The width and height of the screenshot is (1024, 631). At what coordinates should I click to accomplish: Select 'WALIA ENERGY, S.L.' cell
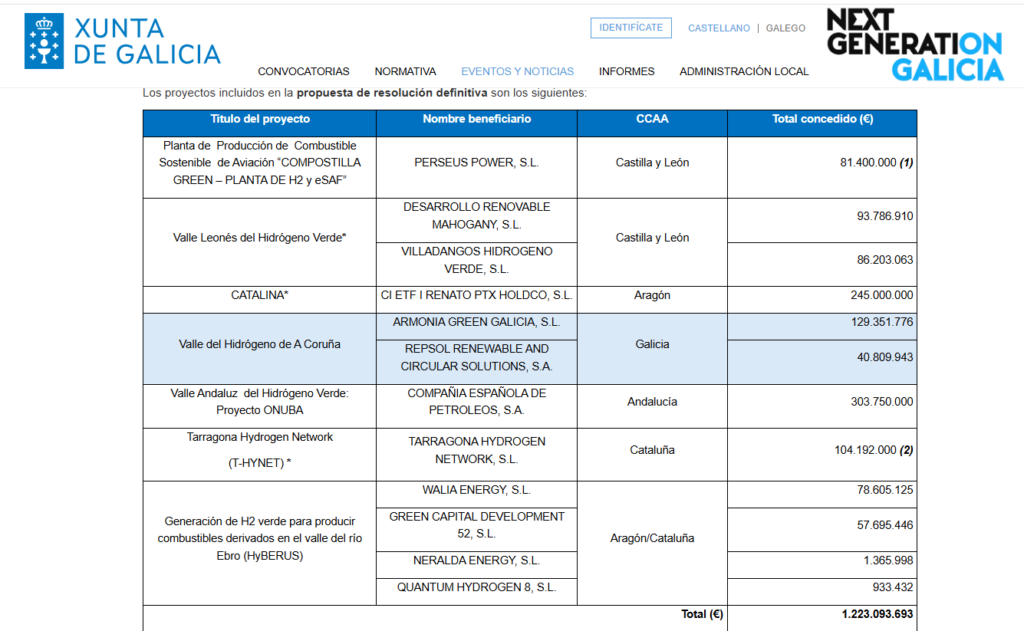(477, 494)
